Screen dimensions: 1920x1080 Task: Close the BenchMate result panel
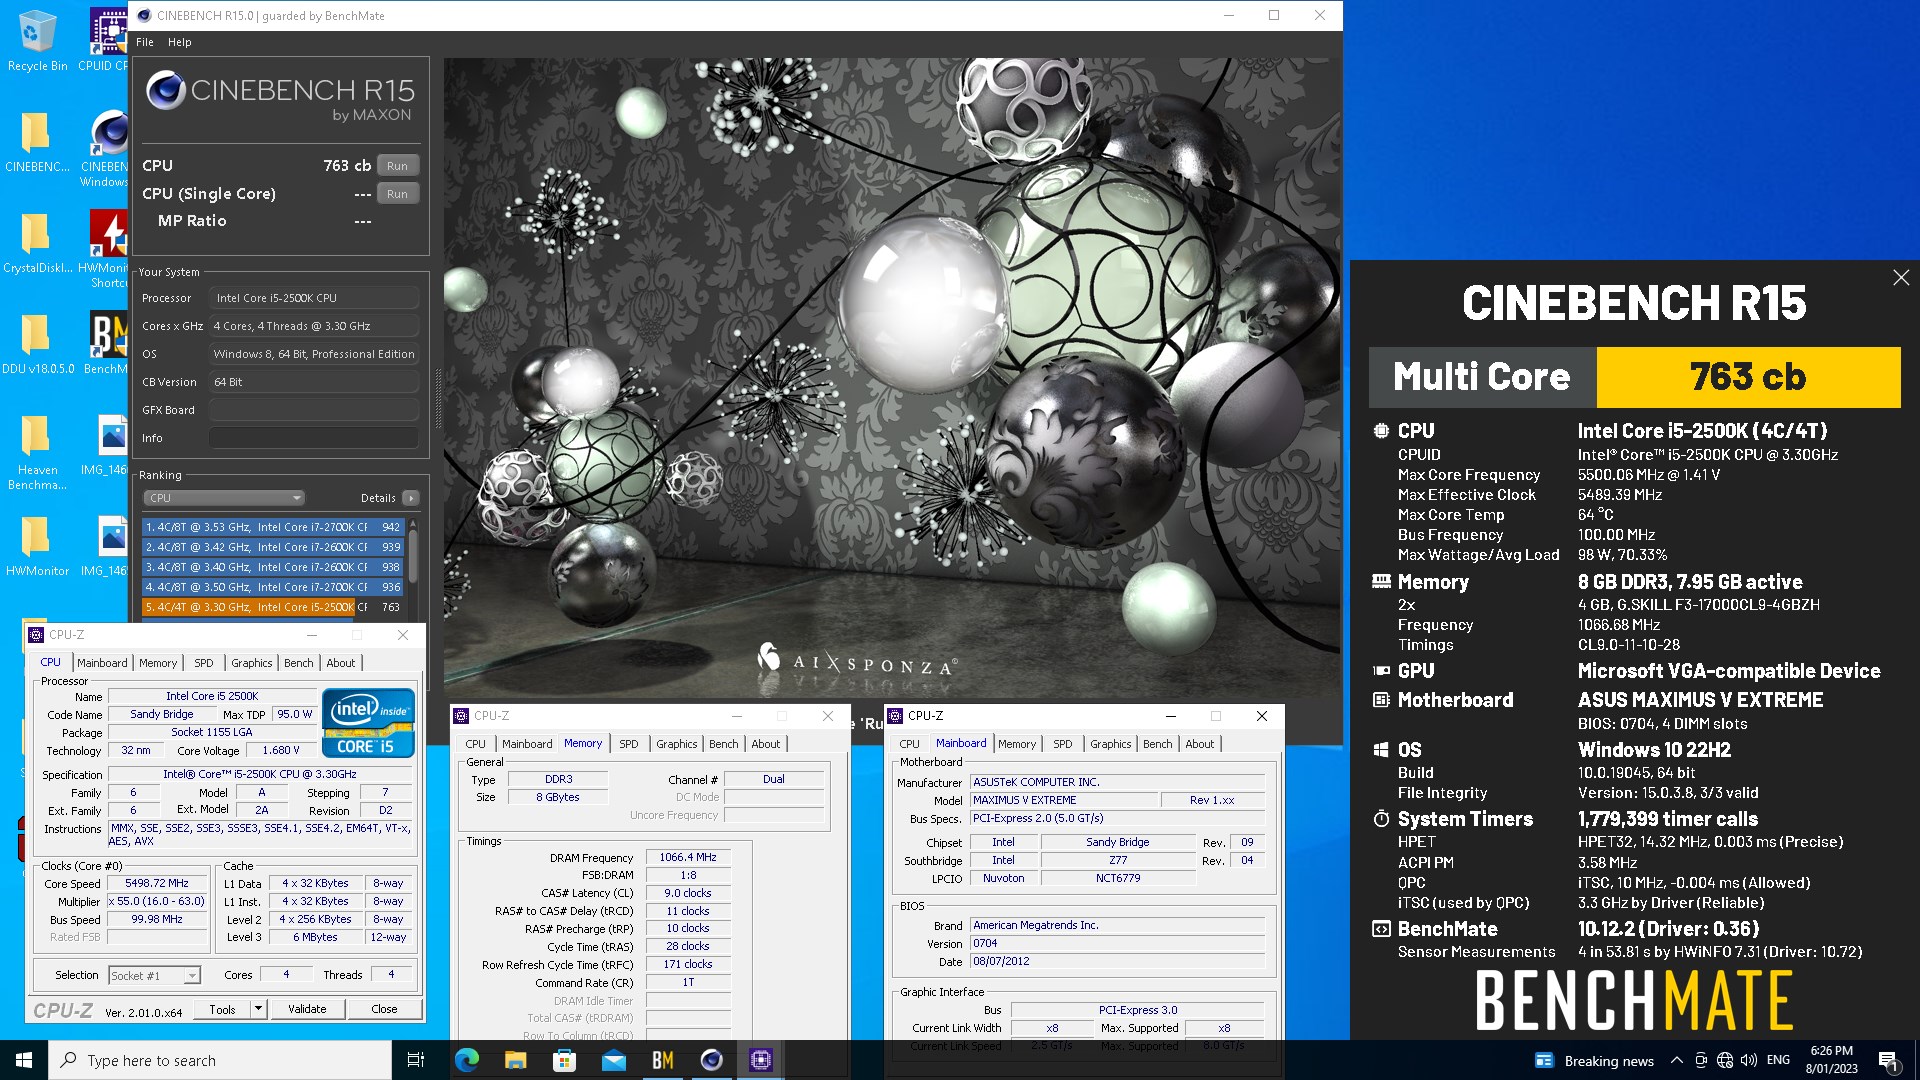(1901, 278)
